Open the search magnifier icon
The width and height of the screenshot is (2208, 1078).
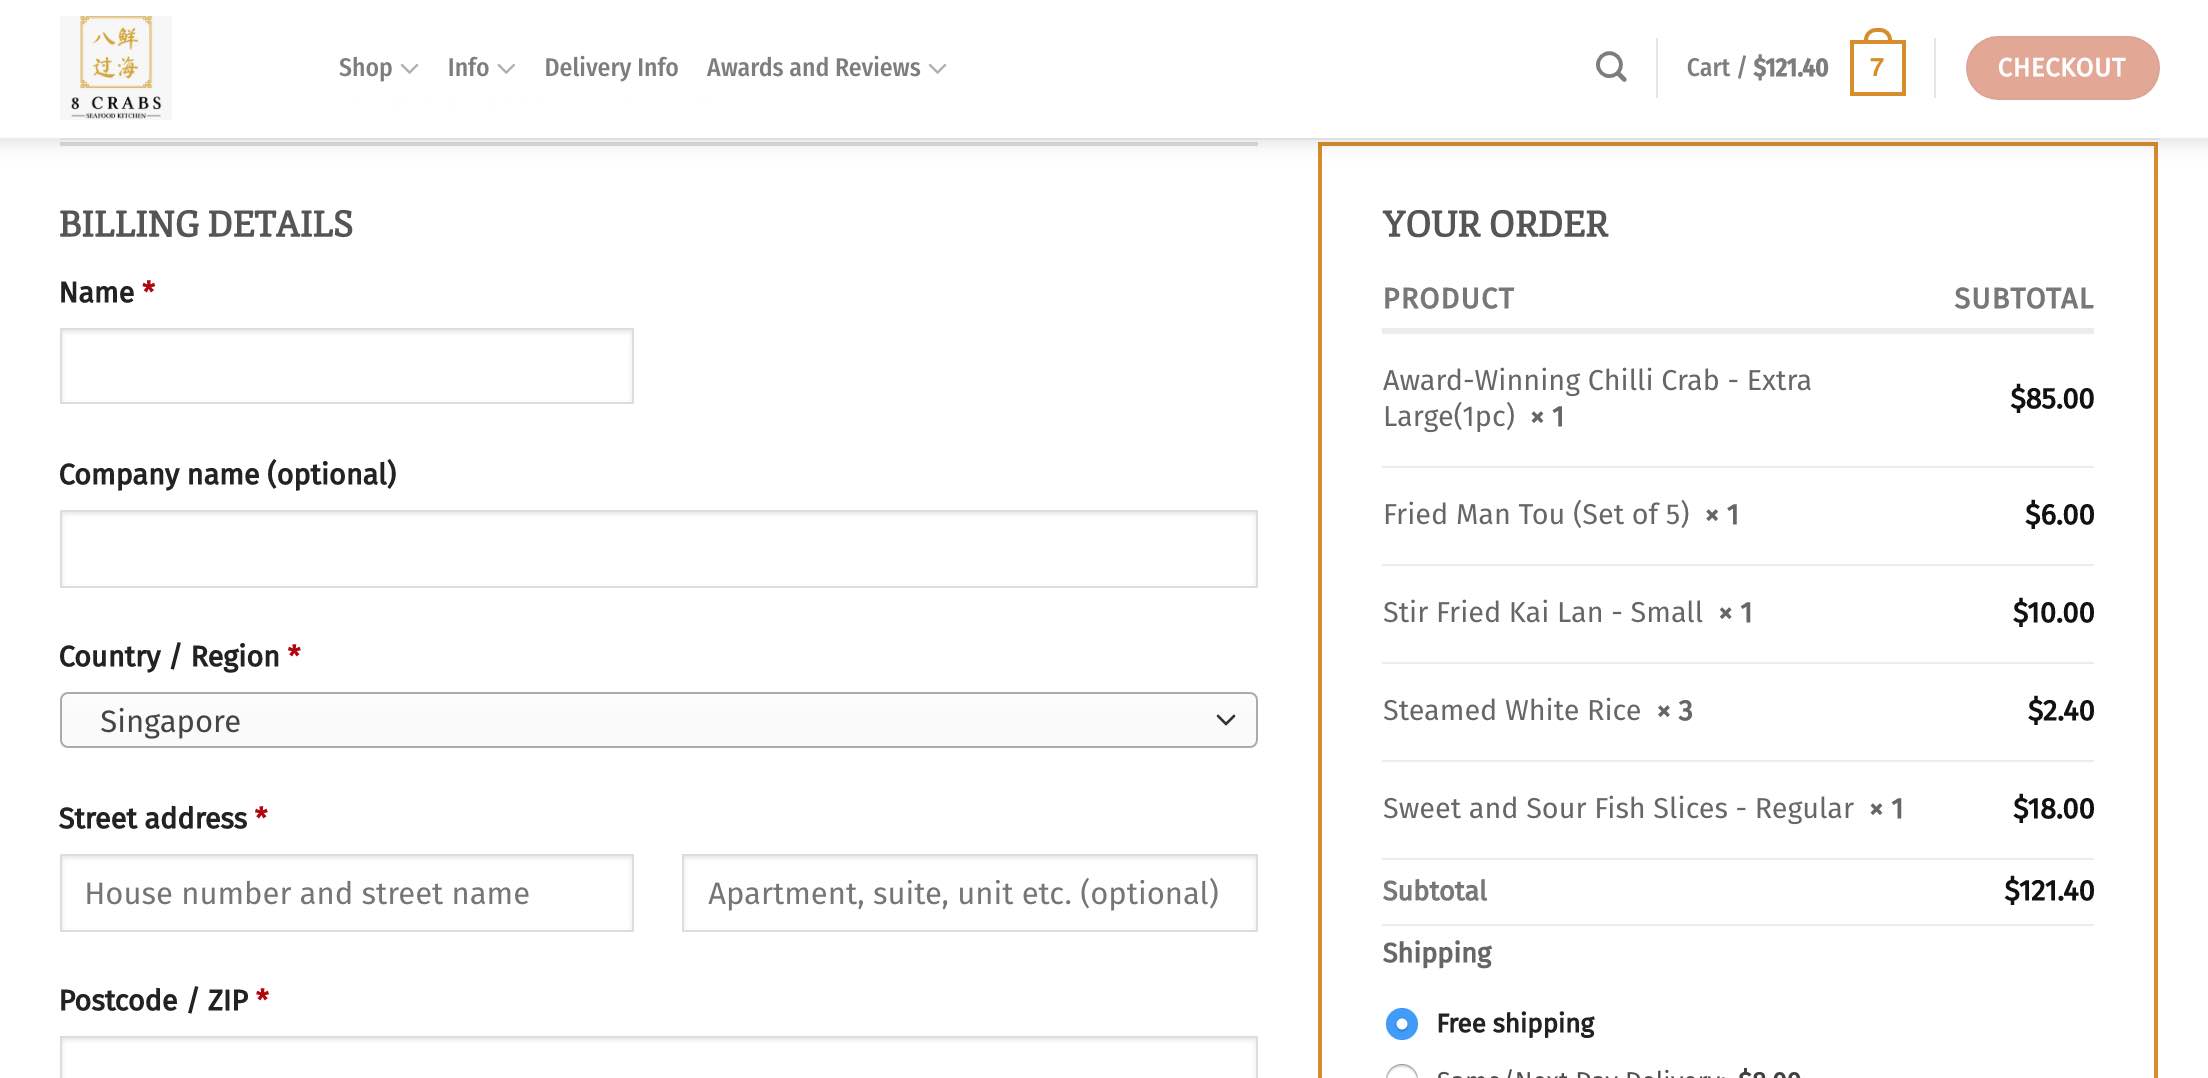pyautogui.click(x=1610, y=67)
